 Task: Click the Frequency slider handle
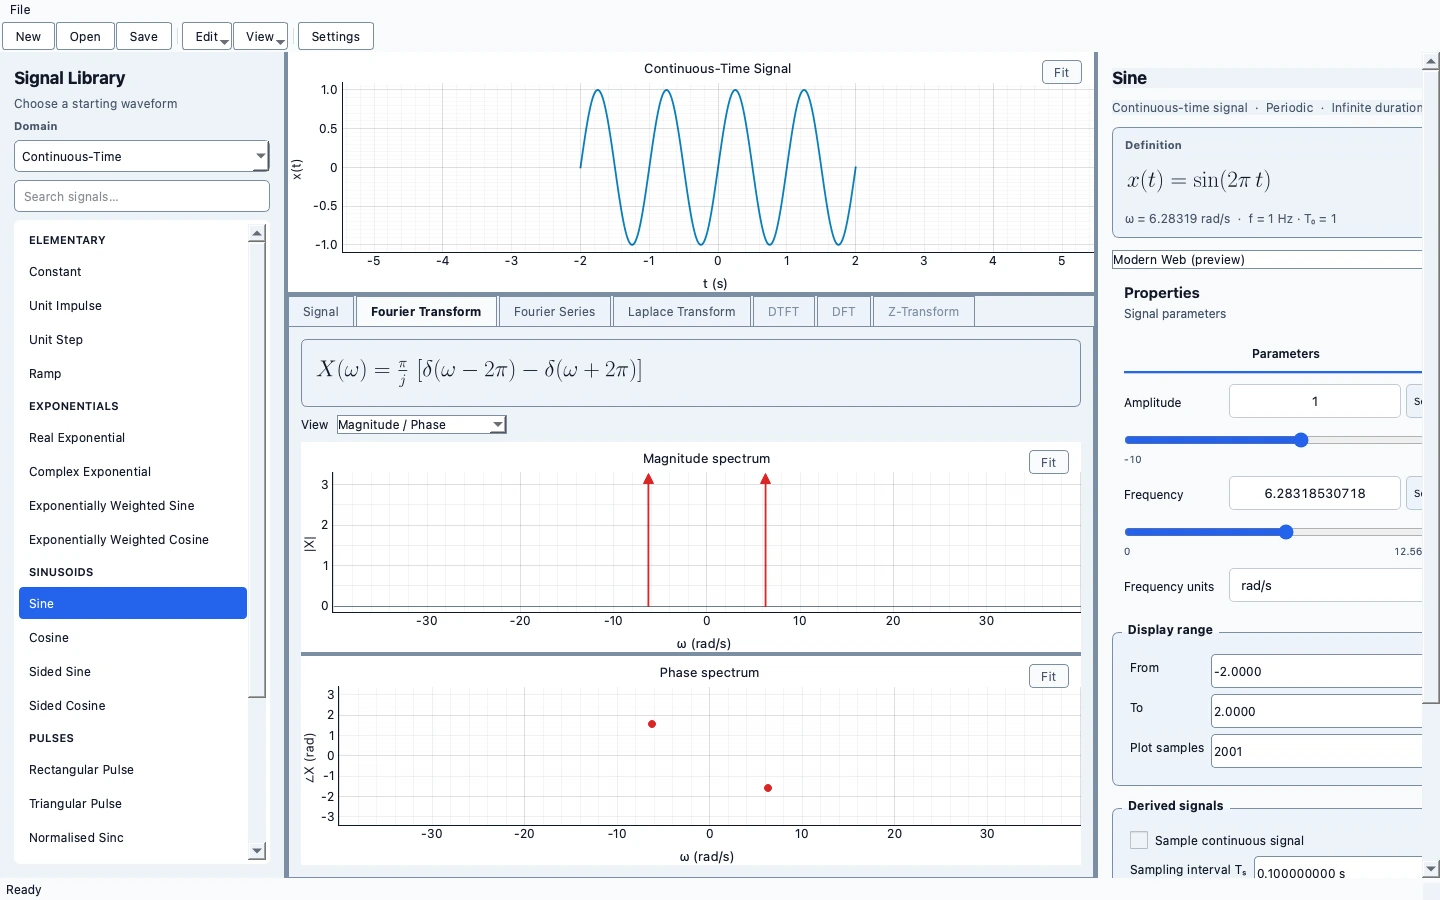1286,532
